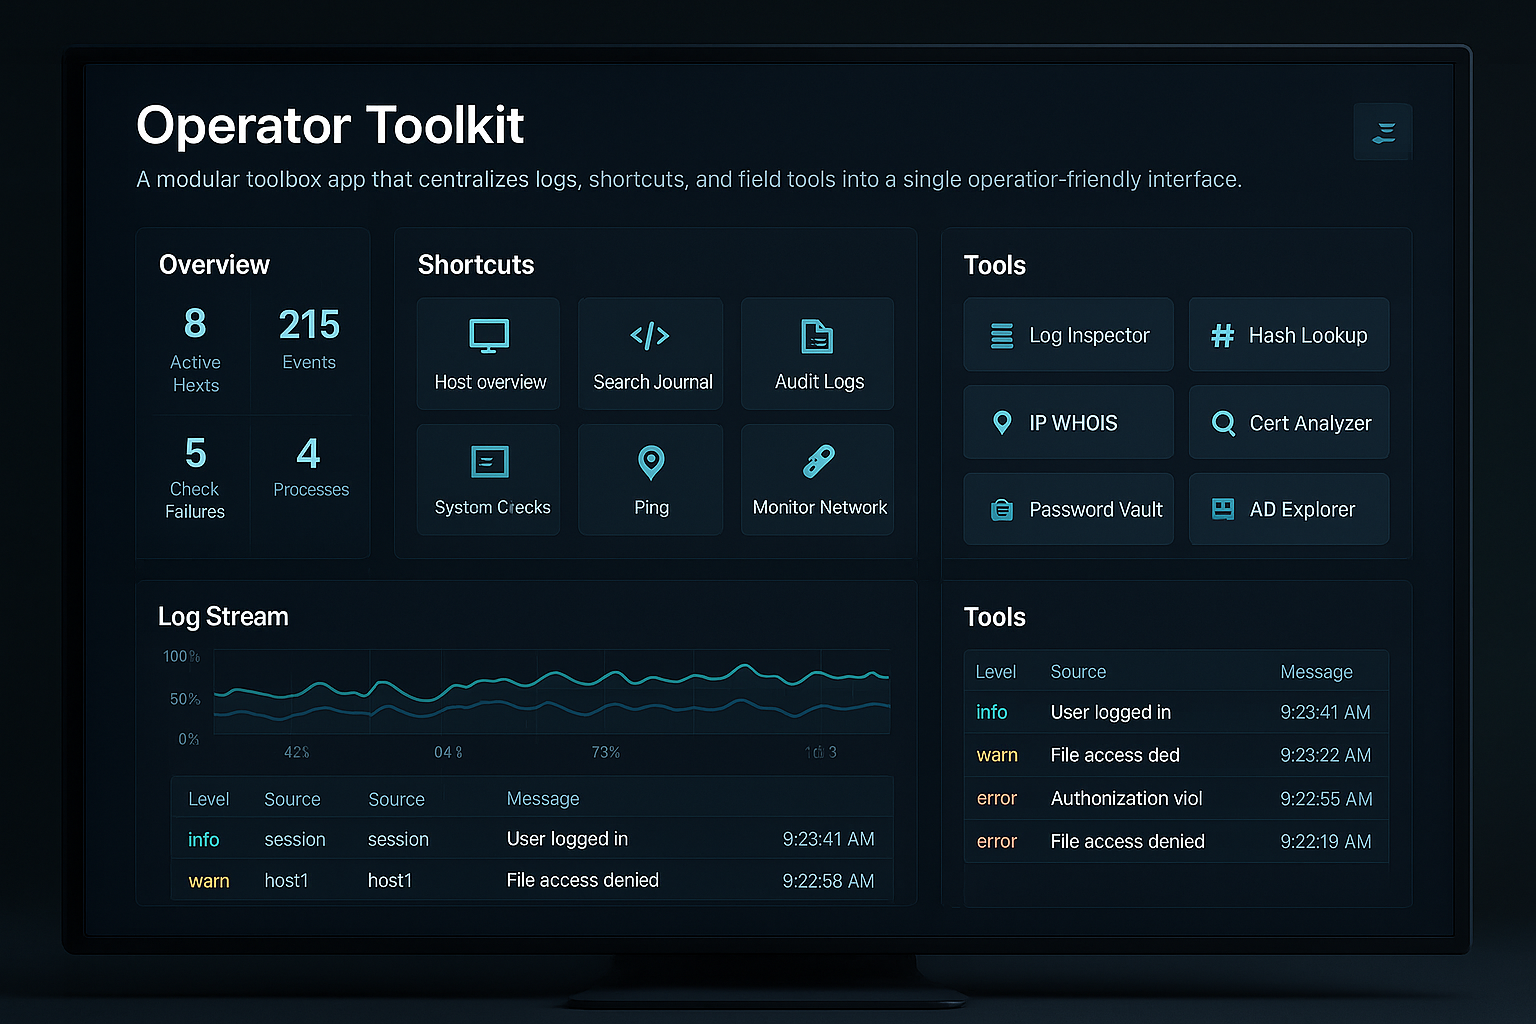
Task: Select the Hash Lookup tool
Action: tap(1288, 335)
